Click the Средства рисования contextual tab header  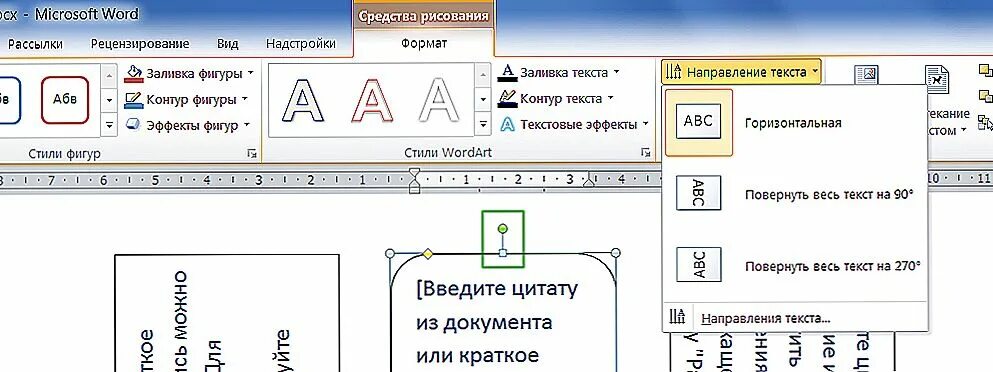[x=424, y=16]
